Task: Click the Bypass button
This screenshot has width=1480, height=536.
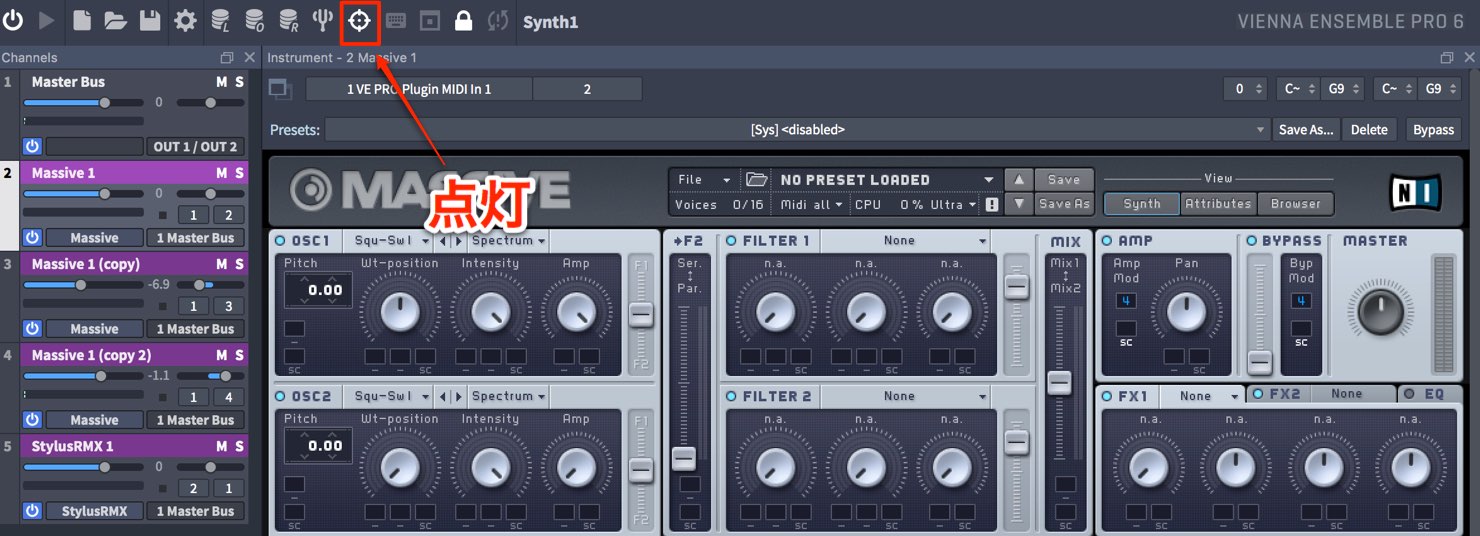Action: [x=1433, y=130]
